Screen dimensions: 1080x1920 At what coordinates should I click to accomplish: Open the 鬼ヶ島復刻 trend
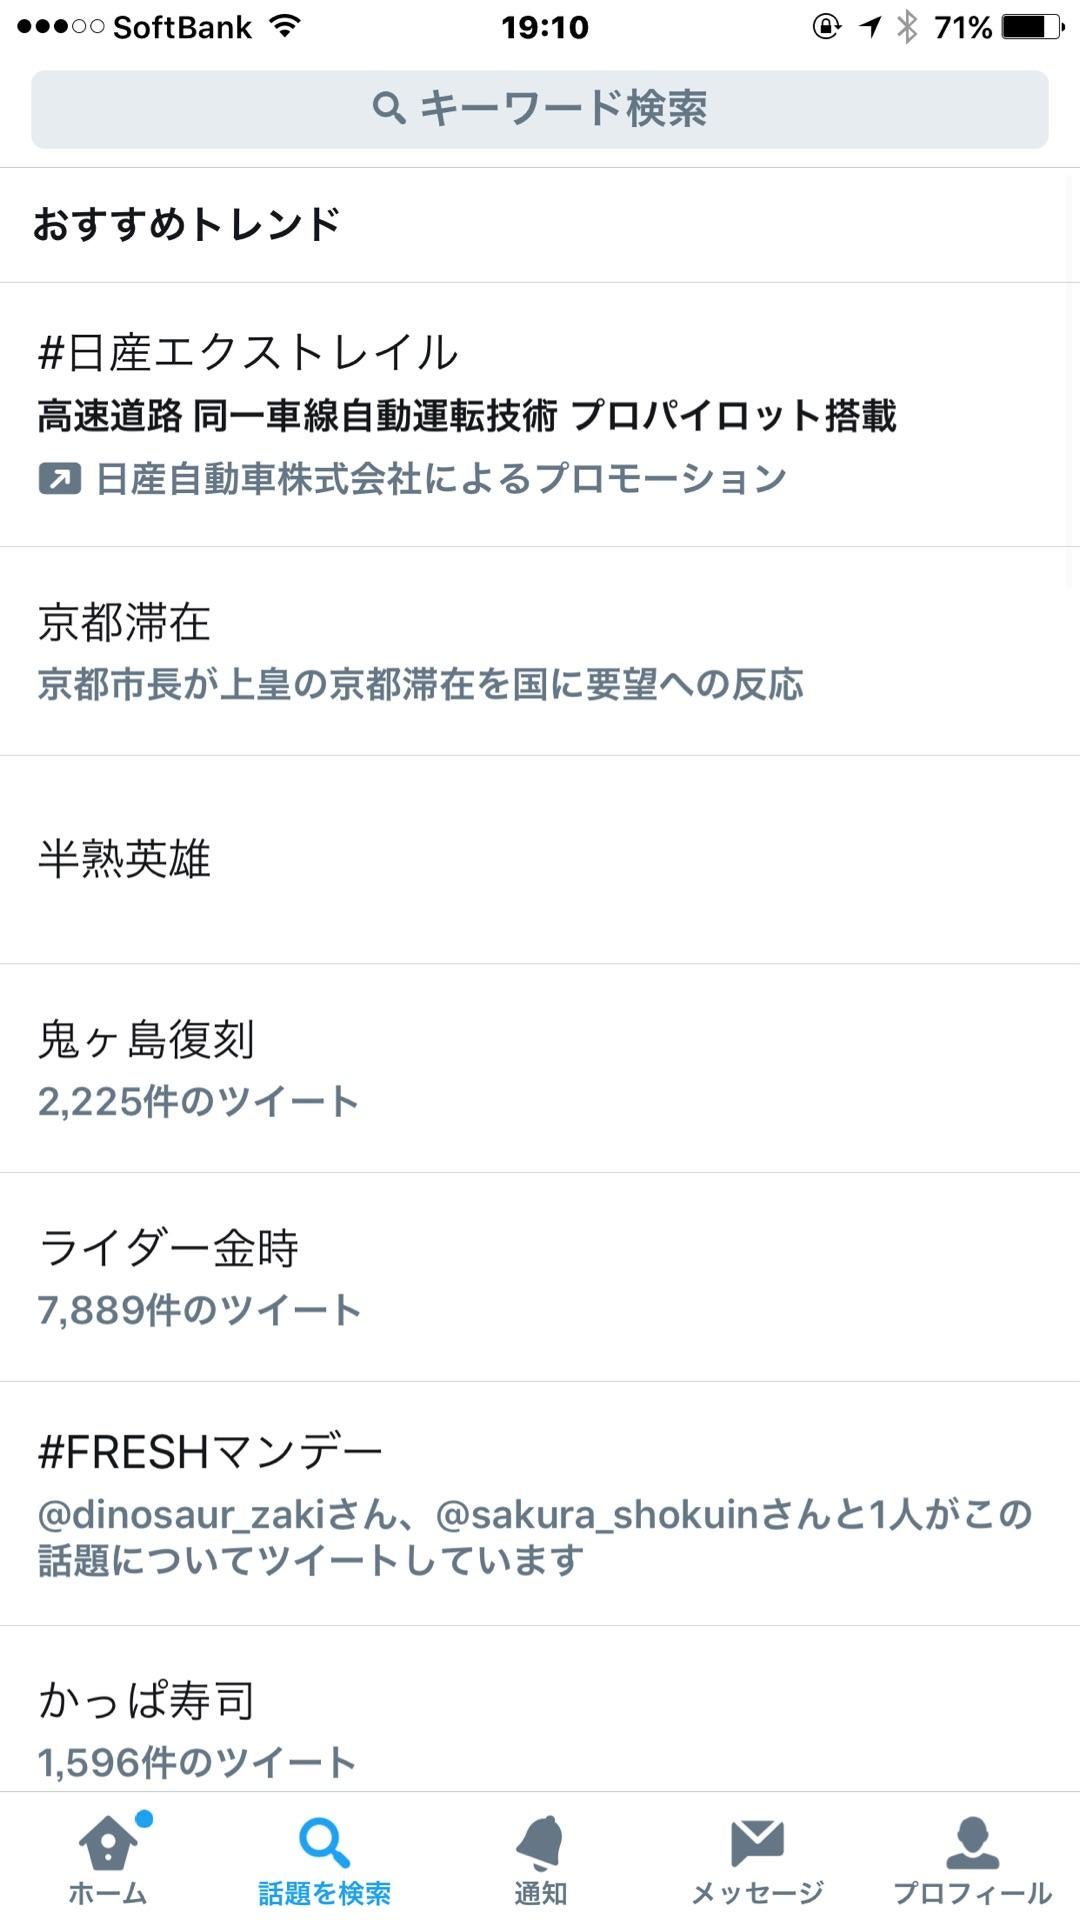[x=540, y=1069]
